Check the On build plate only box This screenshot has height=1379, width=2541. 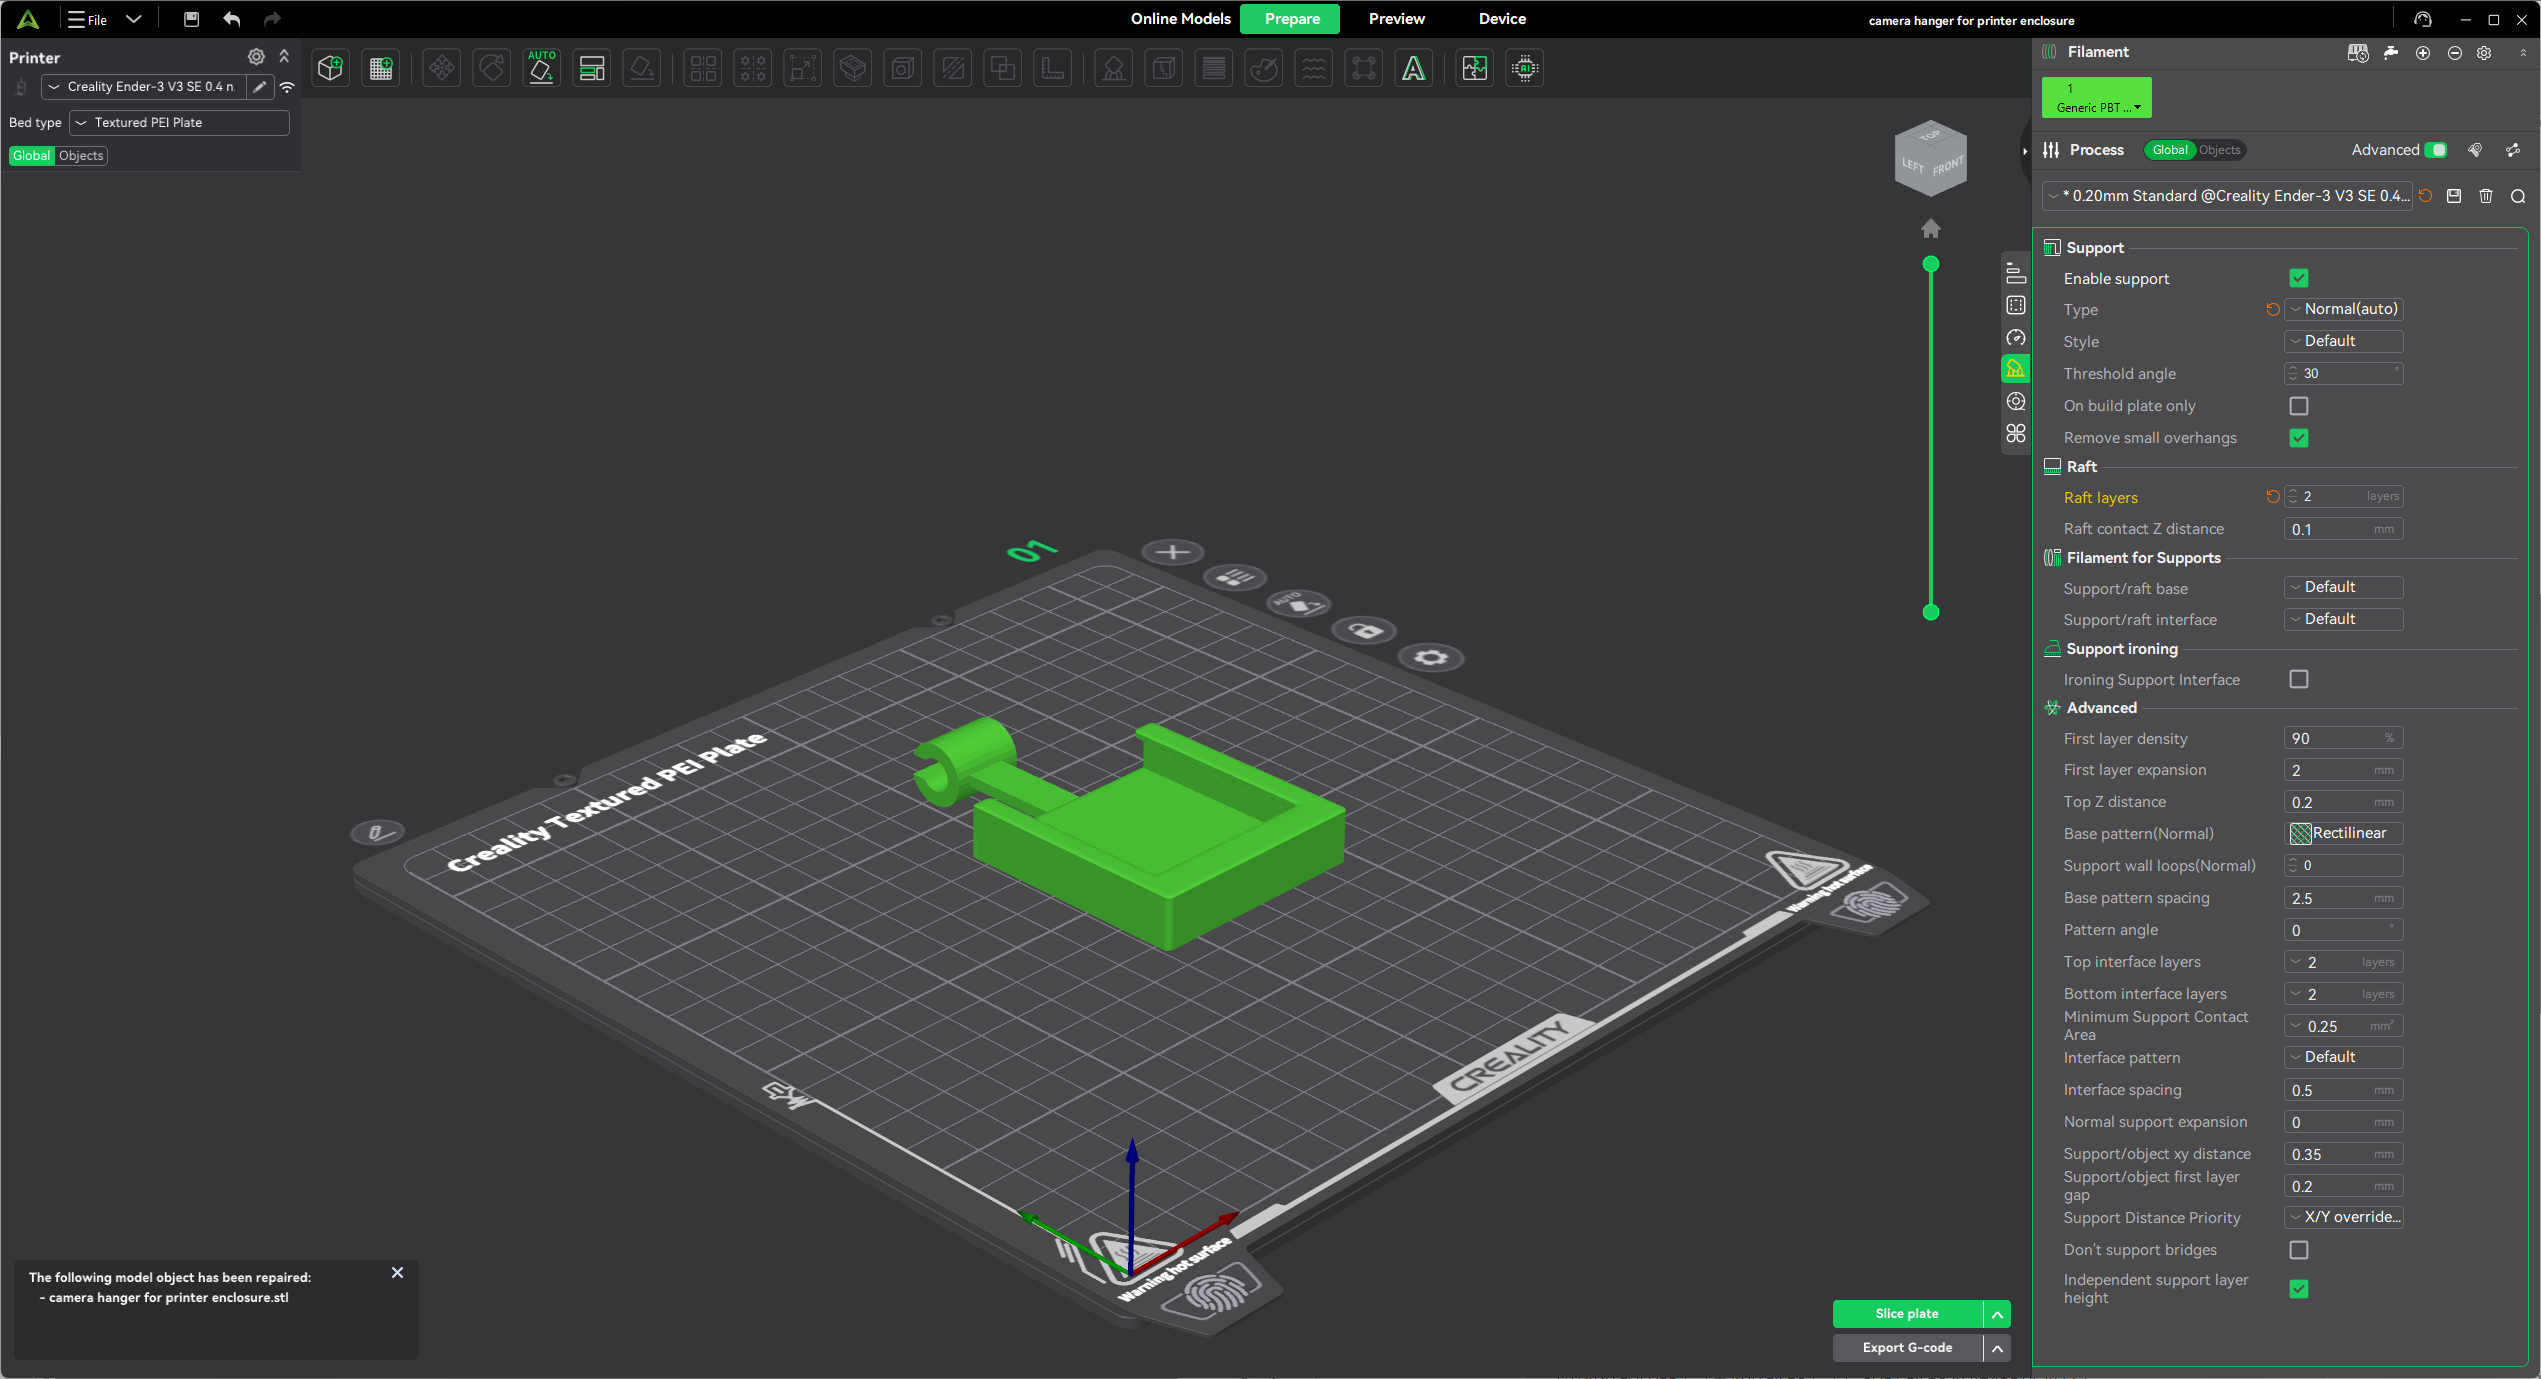2298,406
